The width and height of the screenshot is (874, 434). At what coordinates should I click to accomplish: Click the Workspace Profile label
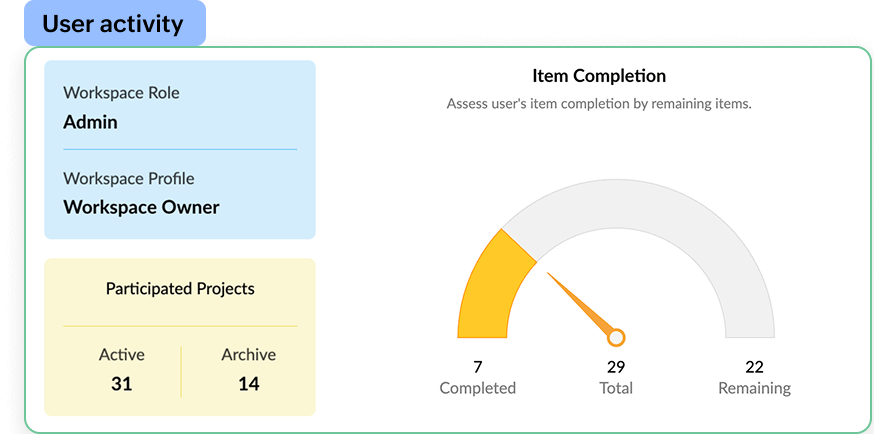pyautogui.click(x=128, y=179)
